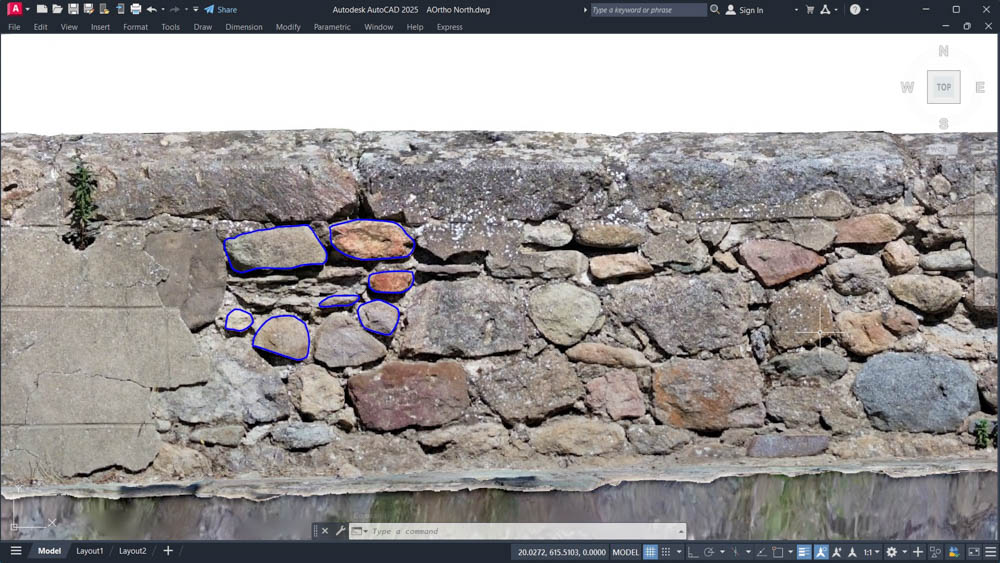Viewport: 1000px width, 563px height.
Task: Expand polar tracking angle dropdown
Action: 723,552
